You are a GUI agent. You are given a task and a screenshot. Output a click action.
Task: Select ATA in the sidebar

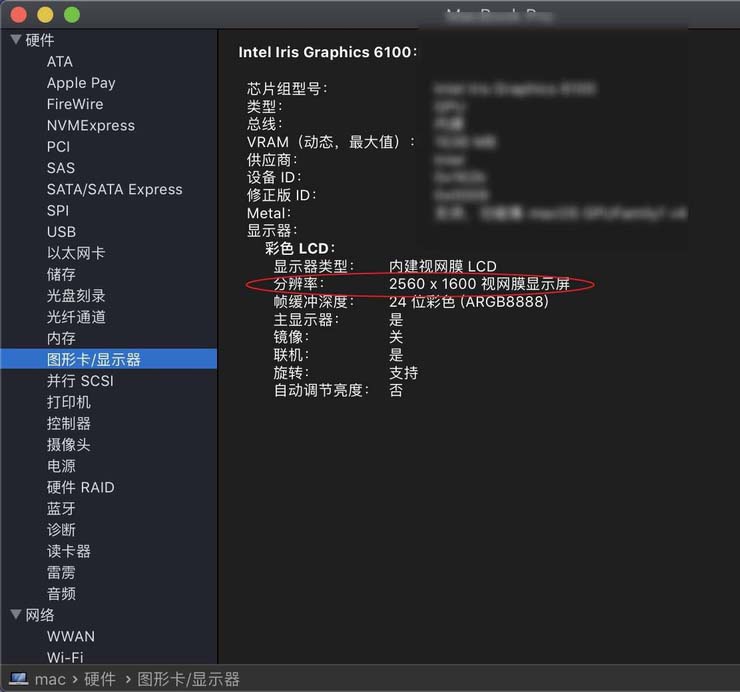pyautogui.click(x=60, y=62)
